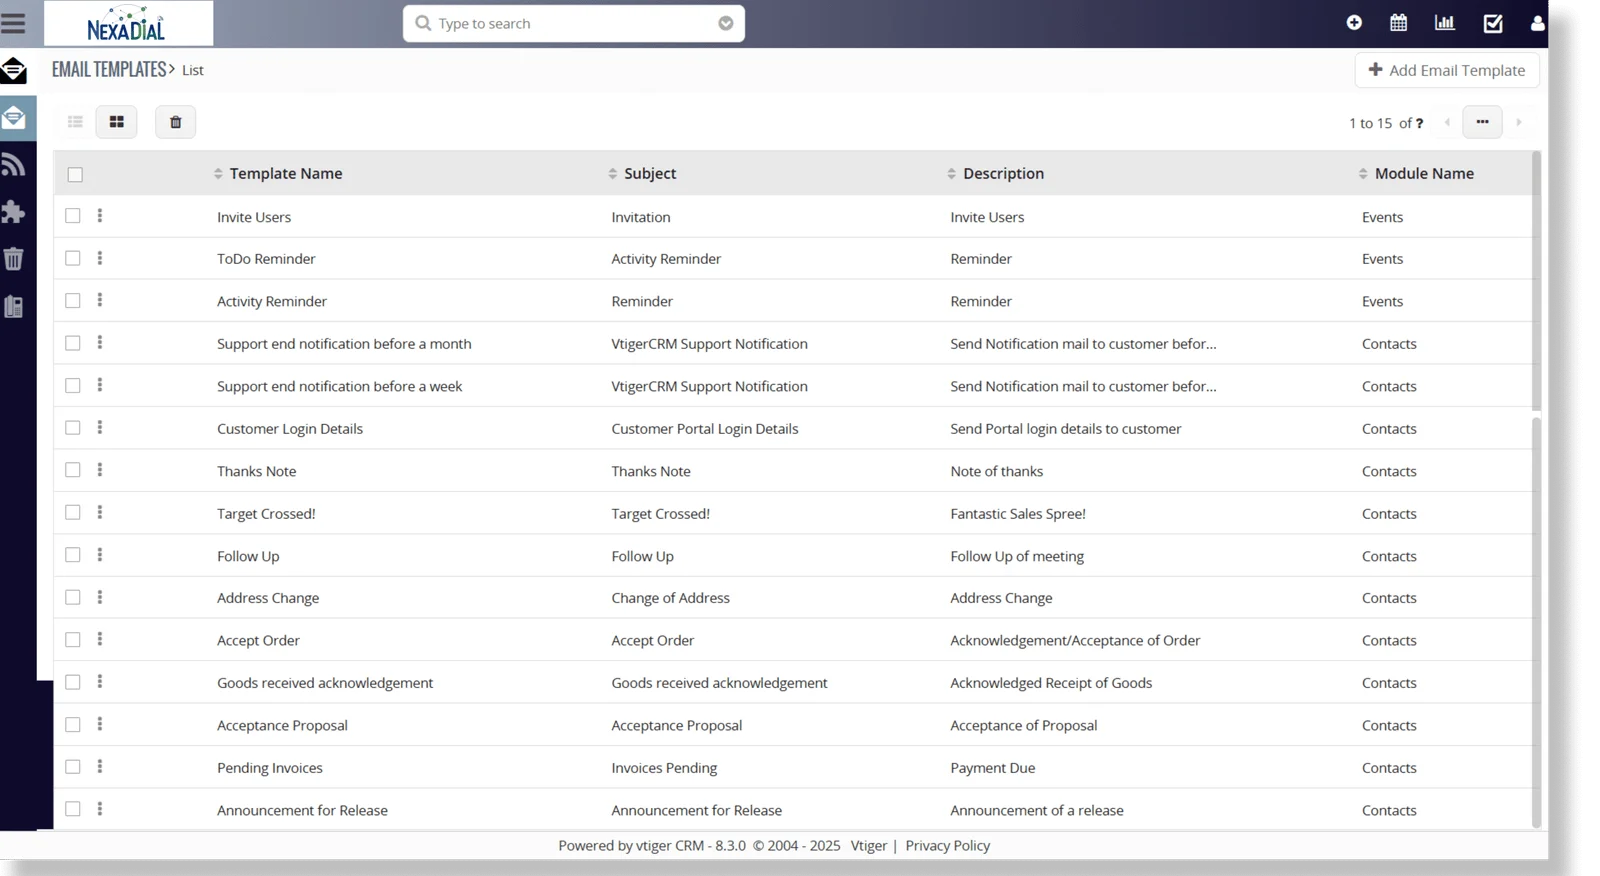Click the delete trash button
Viewport: 1600px width, 876px height.
pyautogui.click(x=175, y=122)
